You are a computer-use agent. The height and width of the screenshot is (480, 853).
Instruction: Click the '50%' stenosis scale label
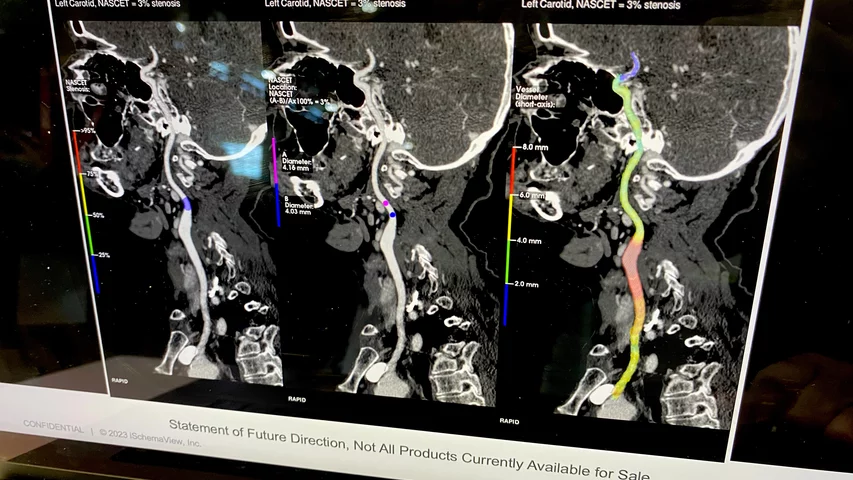pos(98,216)
